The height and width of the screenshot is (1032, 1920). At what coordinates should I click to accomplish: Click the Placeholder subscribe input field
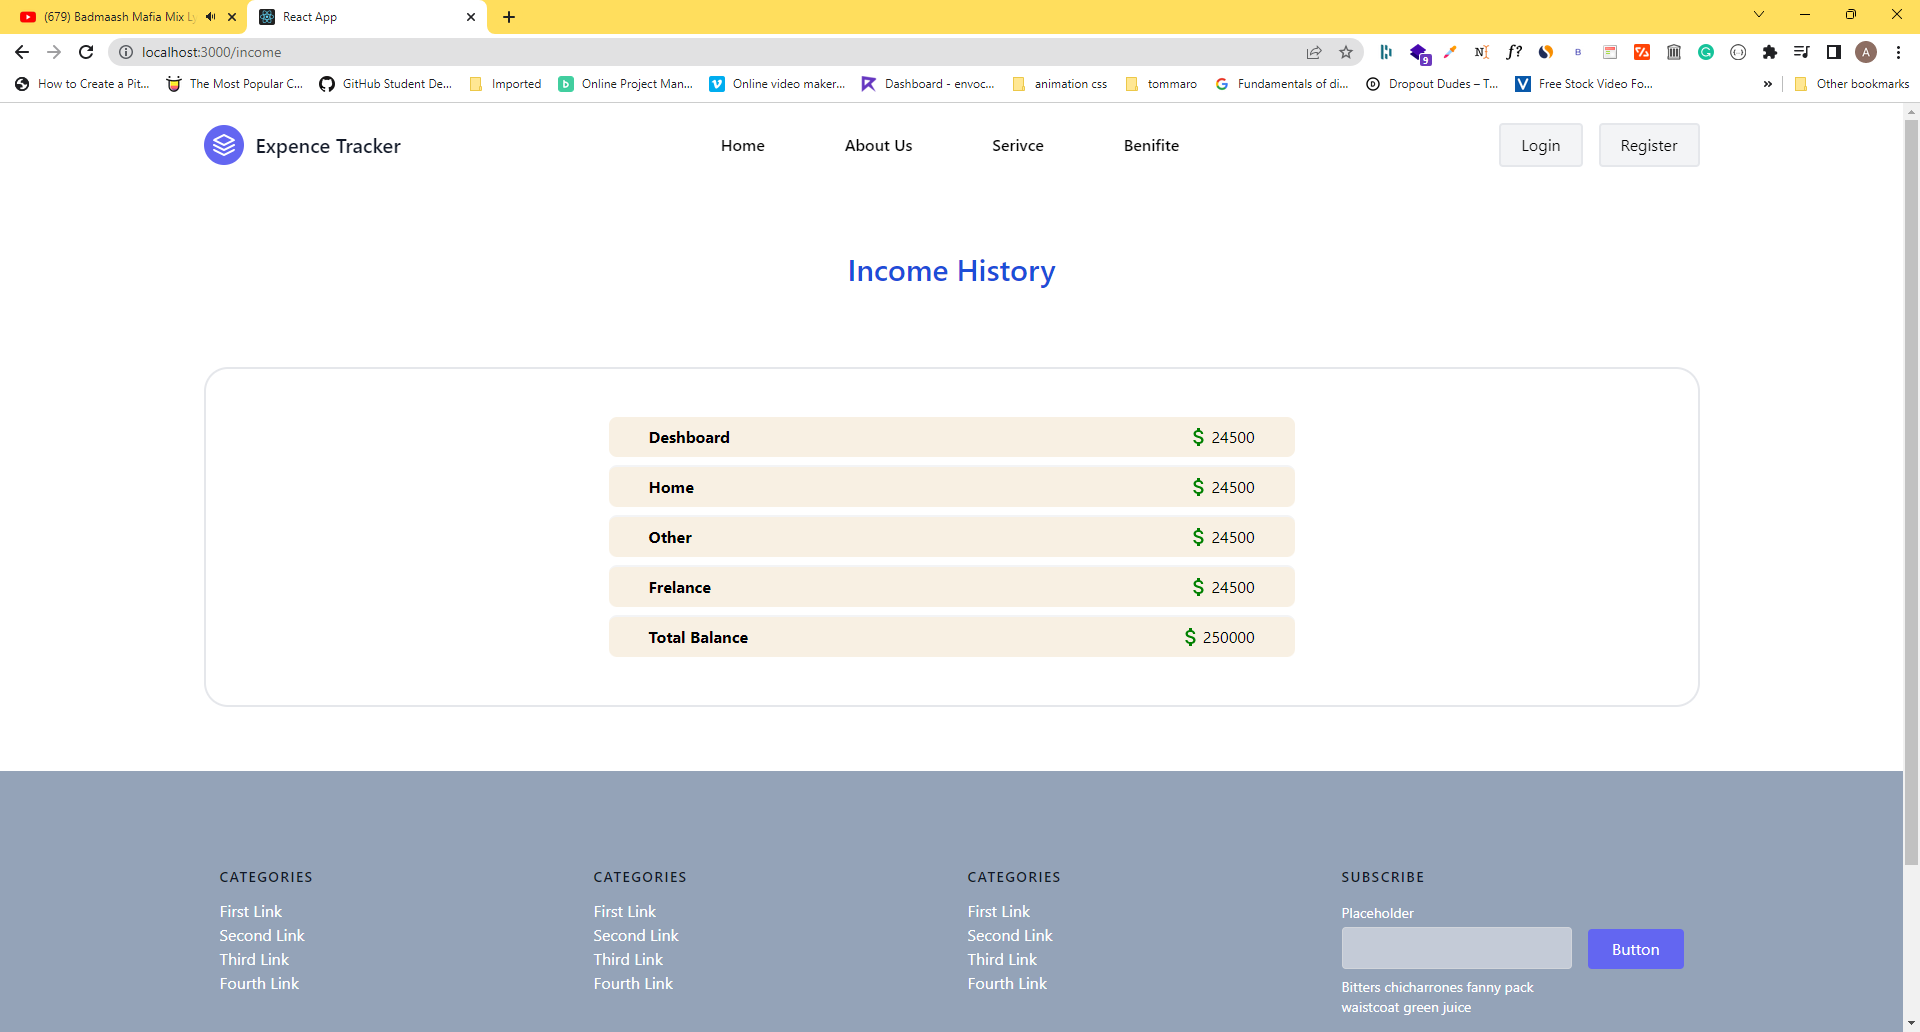1455,948
